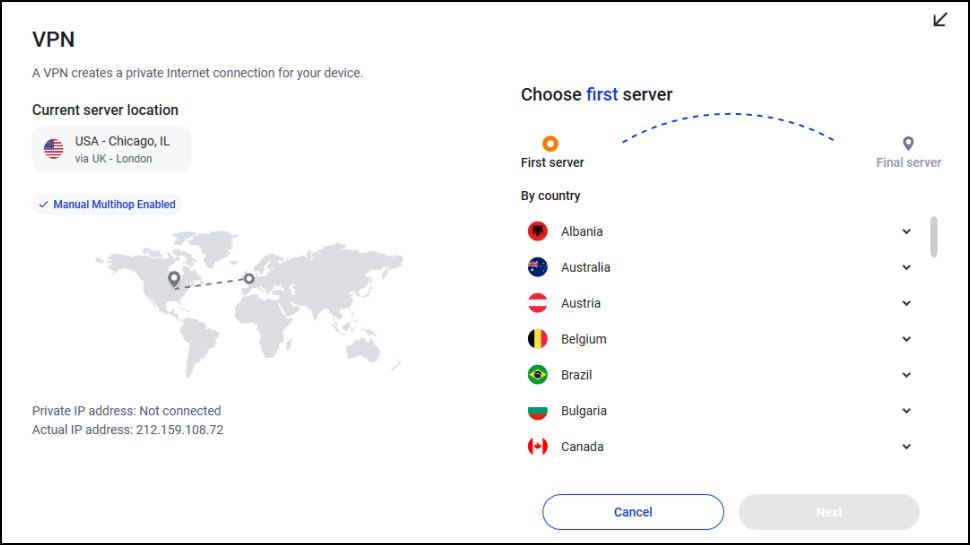This screenshot has width=970, height=545.
Task: Select the orange First server step marker
Action: tap(550, 144)
